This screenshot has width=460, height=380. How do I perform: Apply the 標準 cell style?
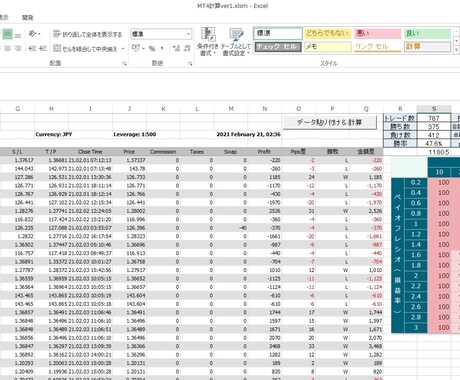(278, 33)
